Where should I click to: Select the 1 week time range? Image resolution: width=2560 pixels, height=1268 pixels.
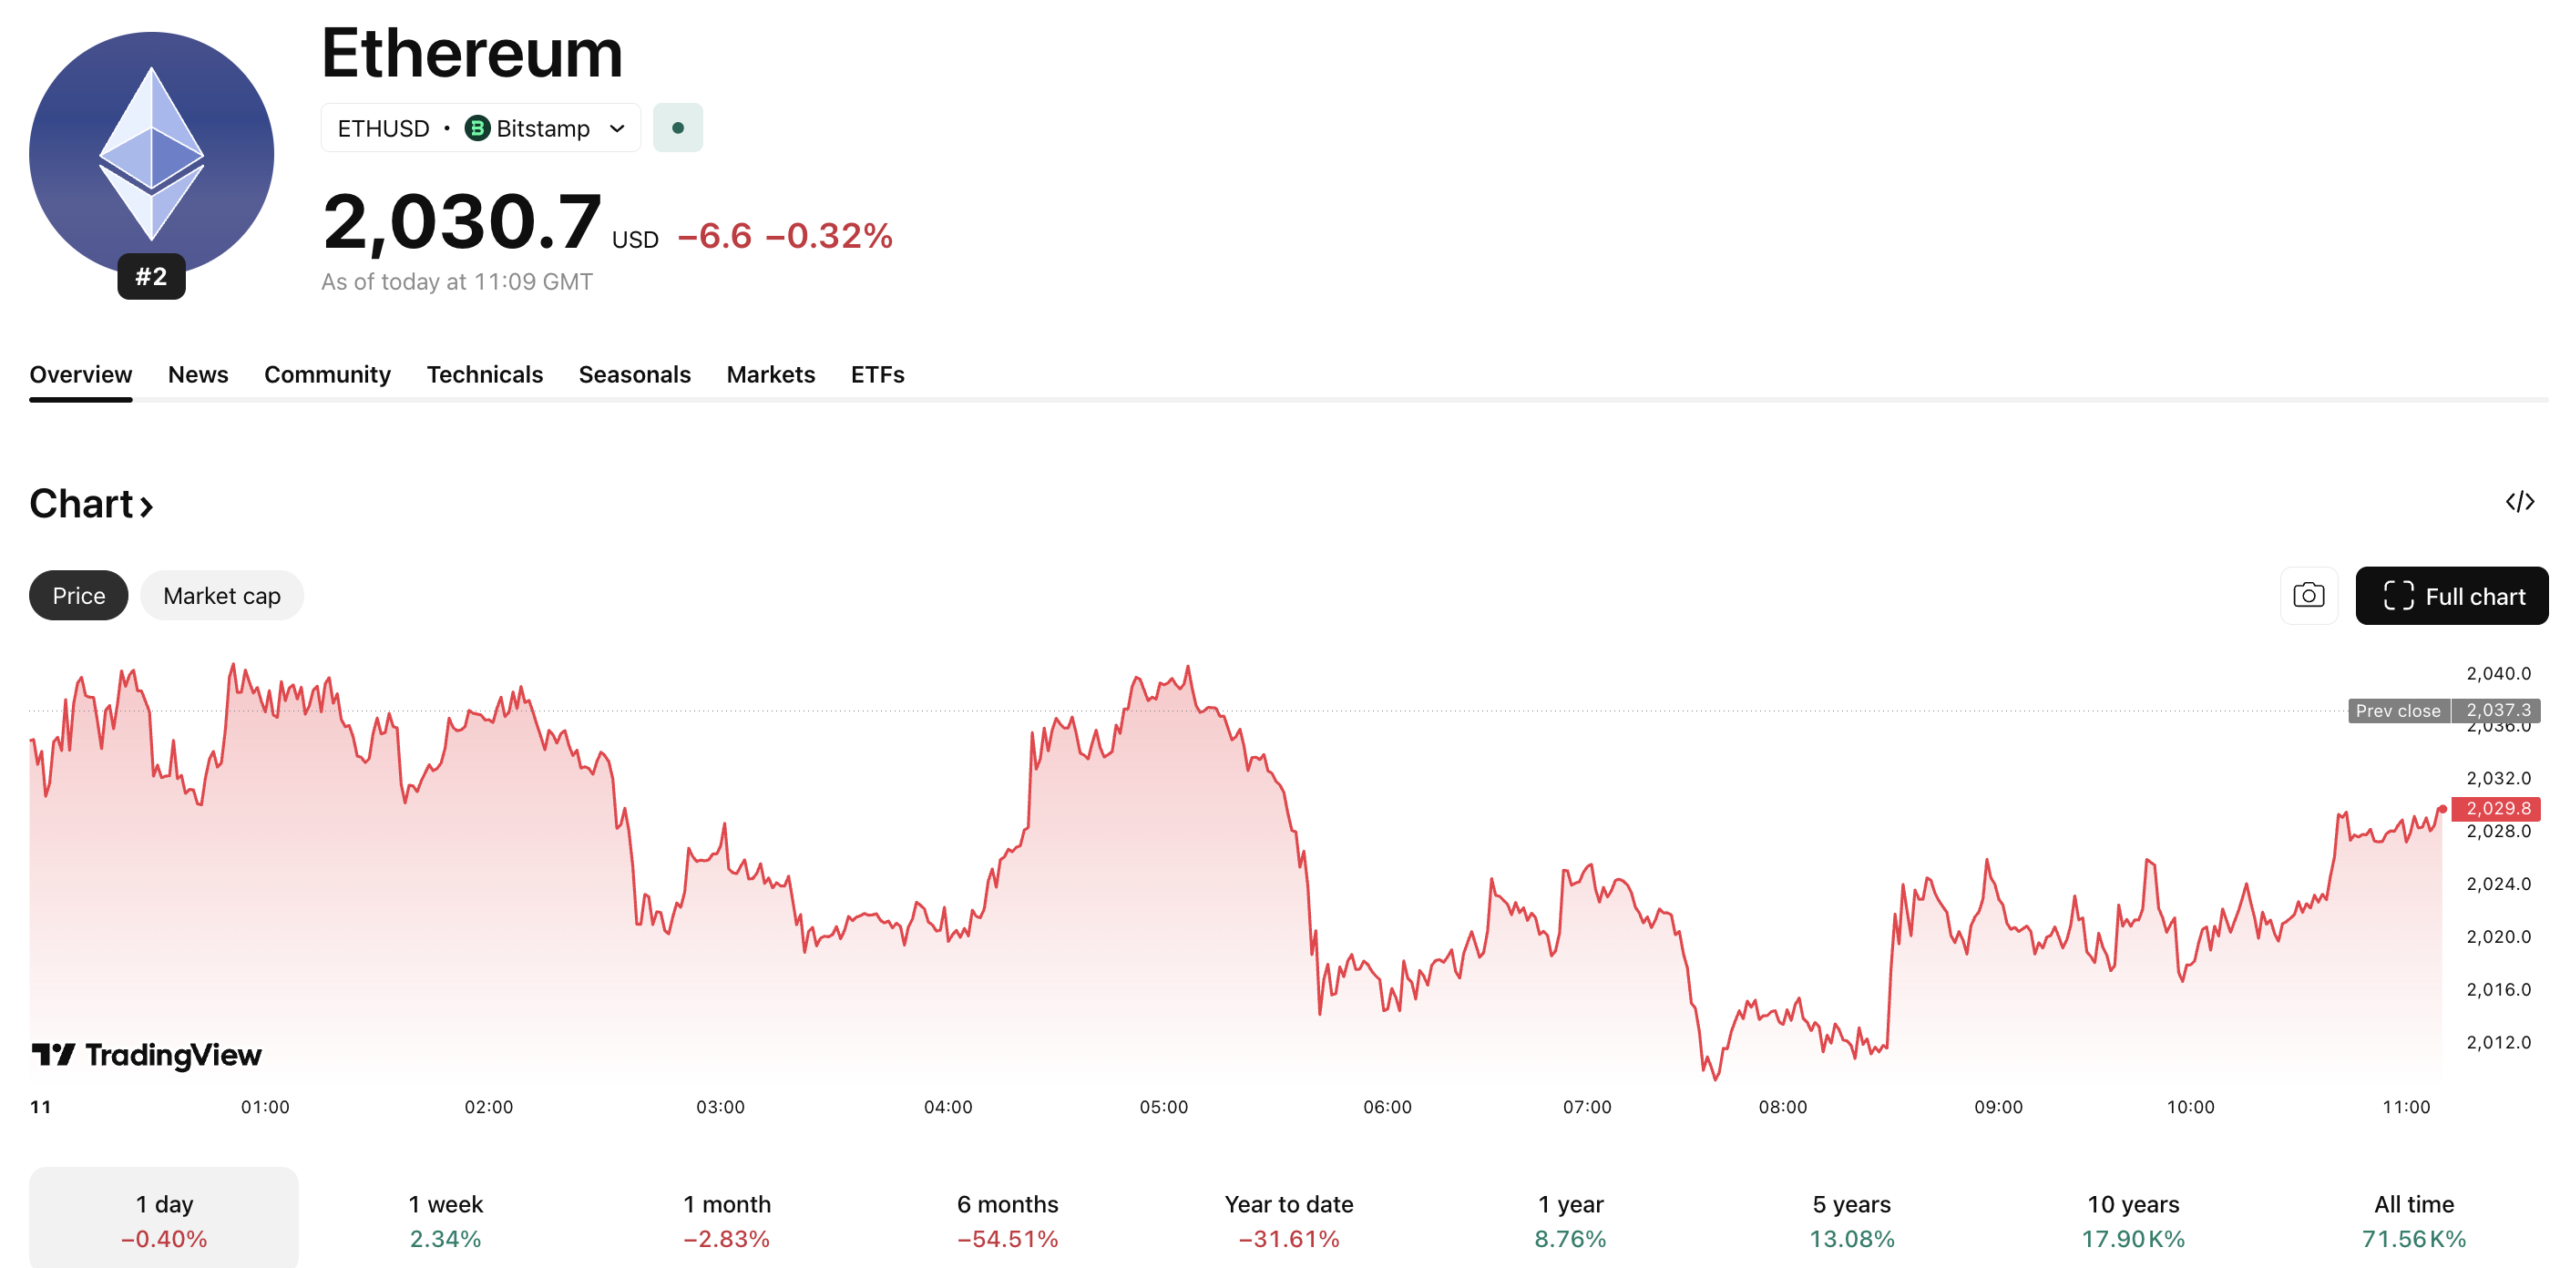click(x=446, y=1220)
